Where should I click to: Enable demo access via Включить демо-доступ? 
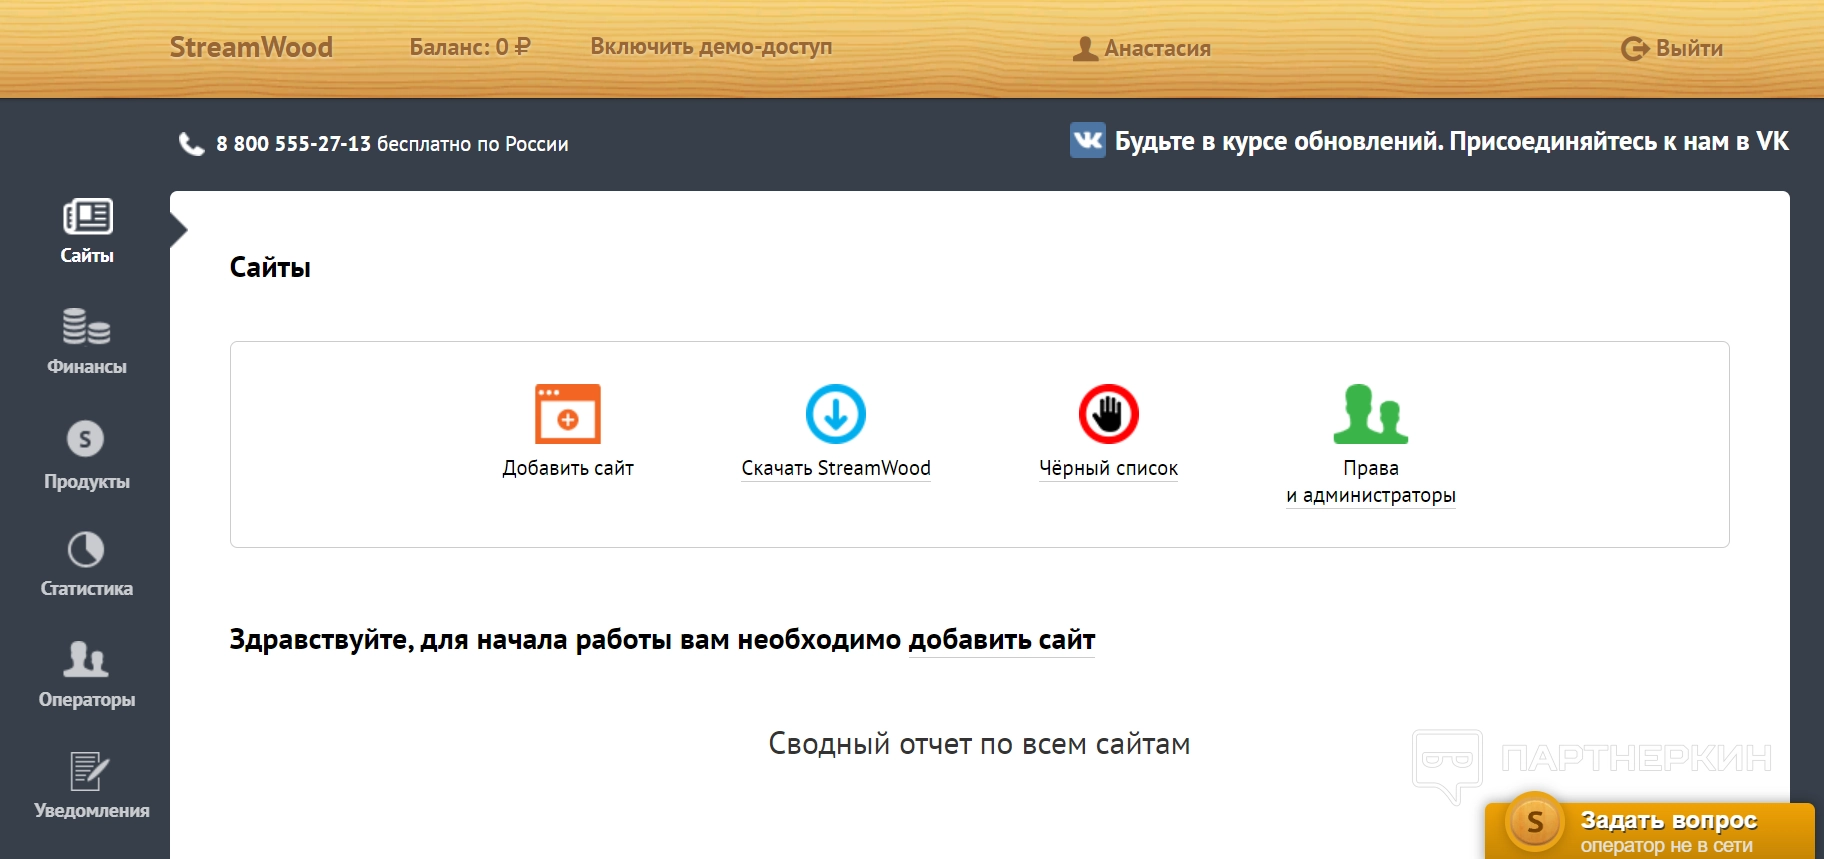(711, 47)
